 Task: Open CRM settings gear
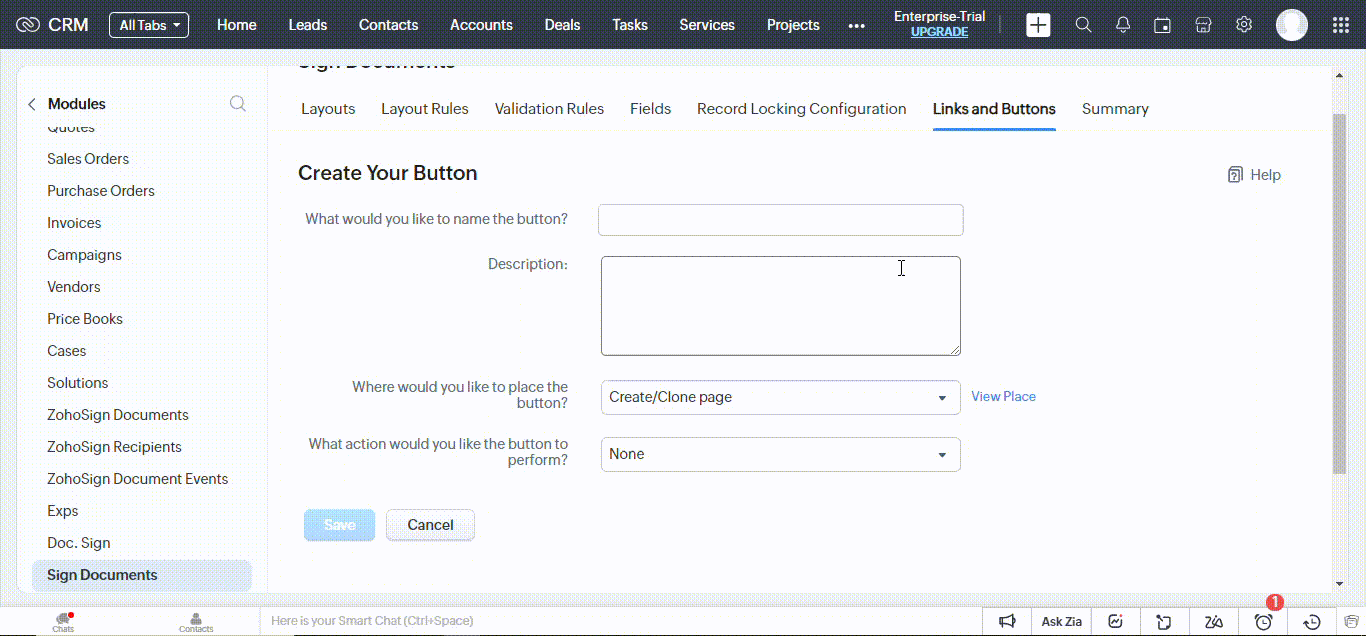point(1243,24)
